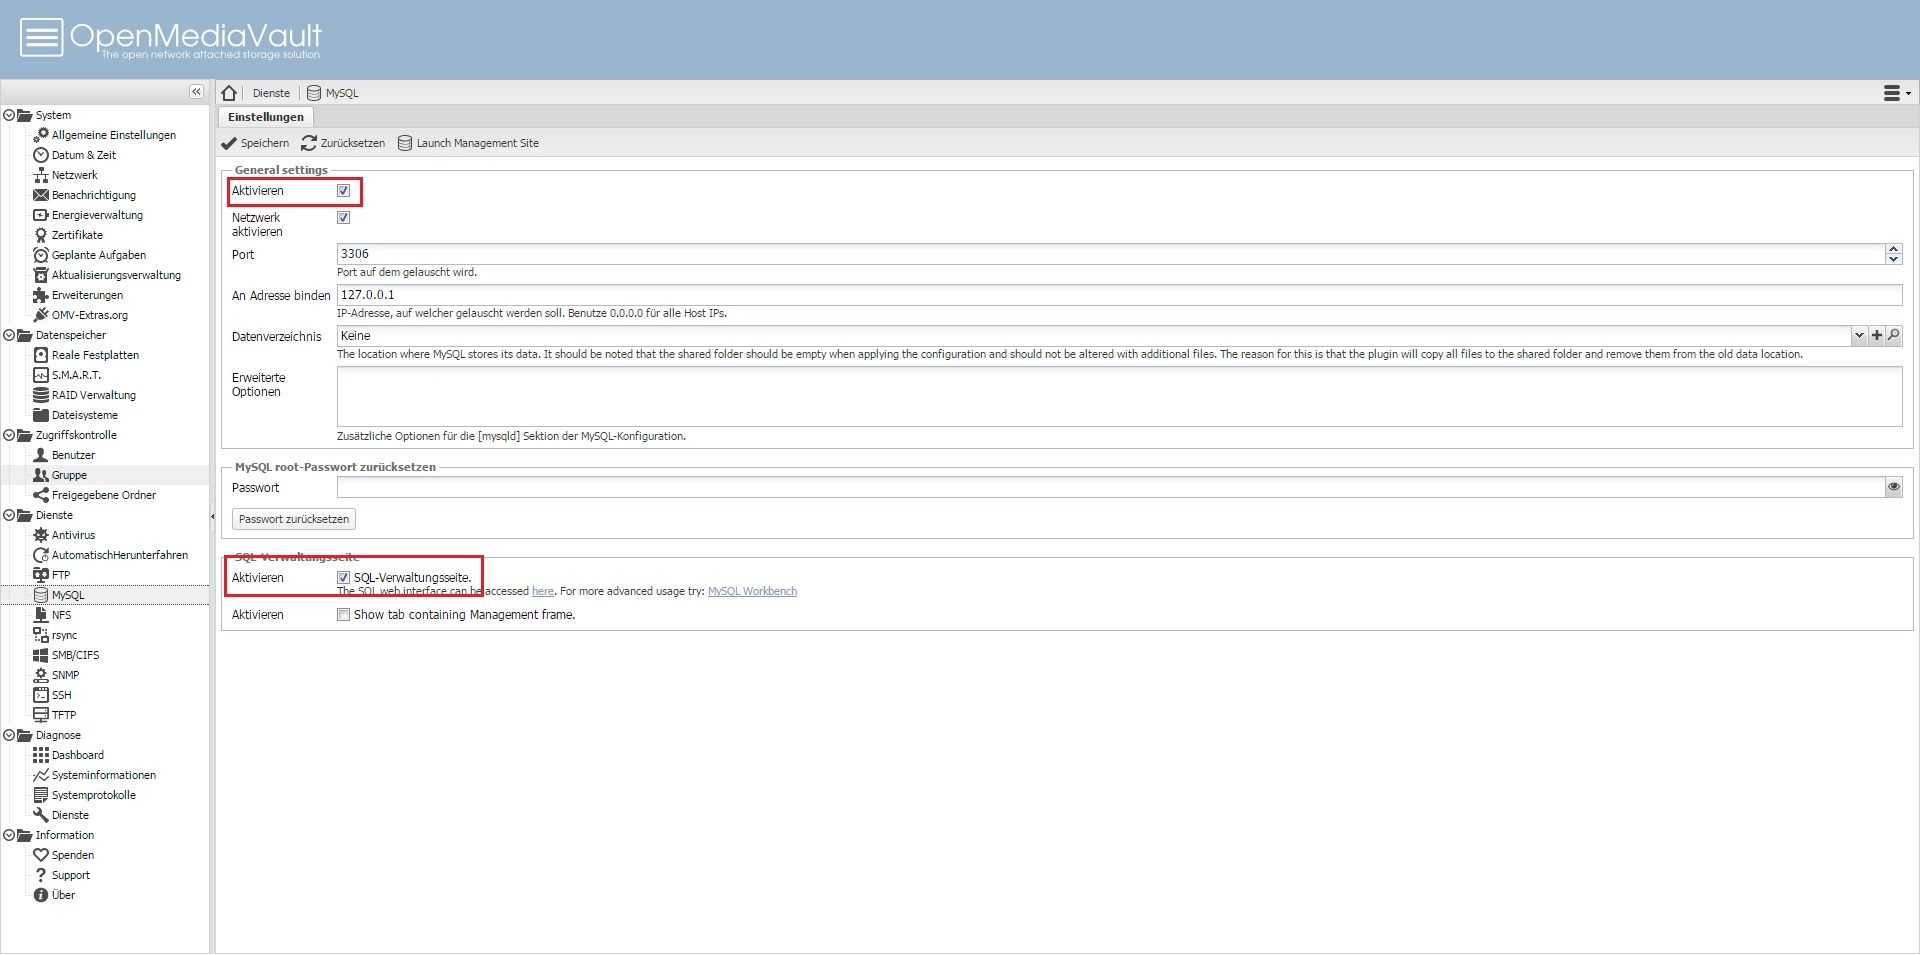Enable Show tab containing Management frame
Viewport: 1920px width, 955px height.
pos(343,615)
